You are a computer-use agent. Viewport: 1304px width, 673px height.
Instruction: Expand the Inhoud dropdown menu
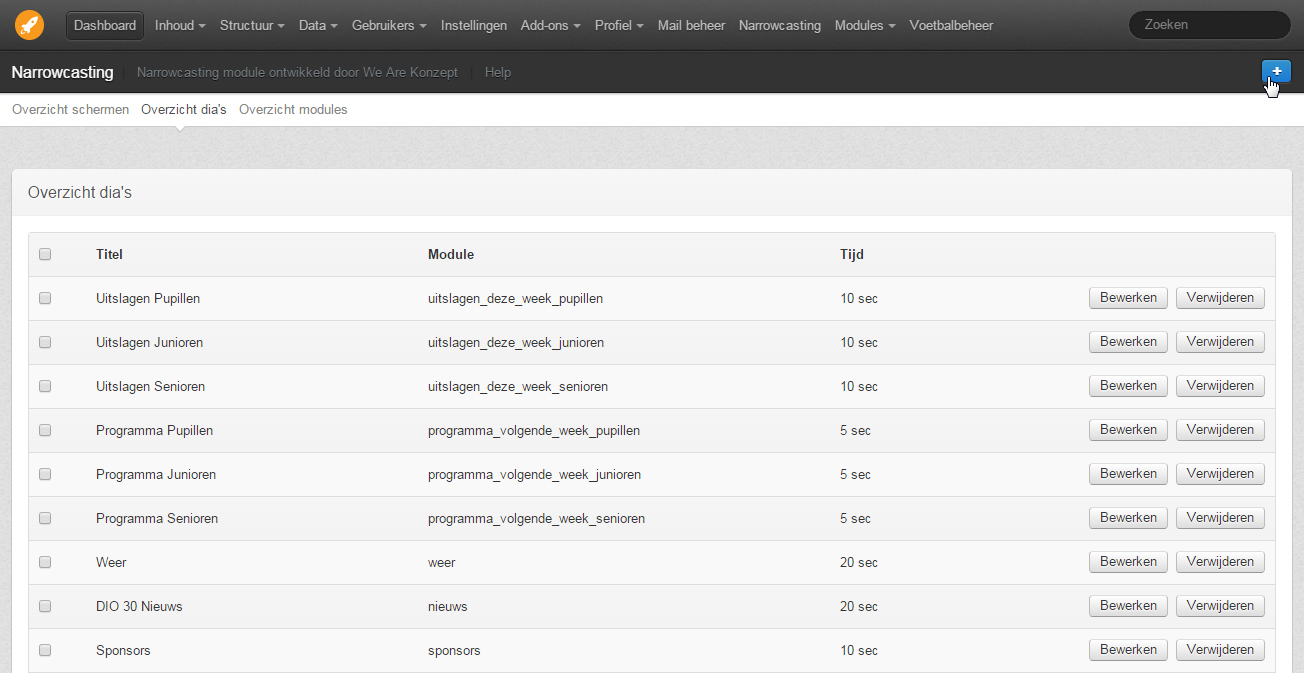pos(180,25)
